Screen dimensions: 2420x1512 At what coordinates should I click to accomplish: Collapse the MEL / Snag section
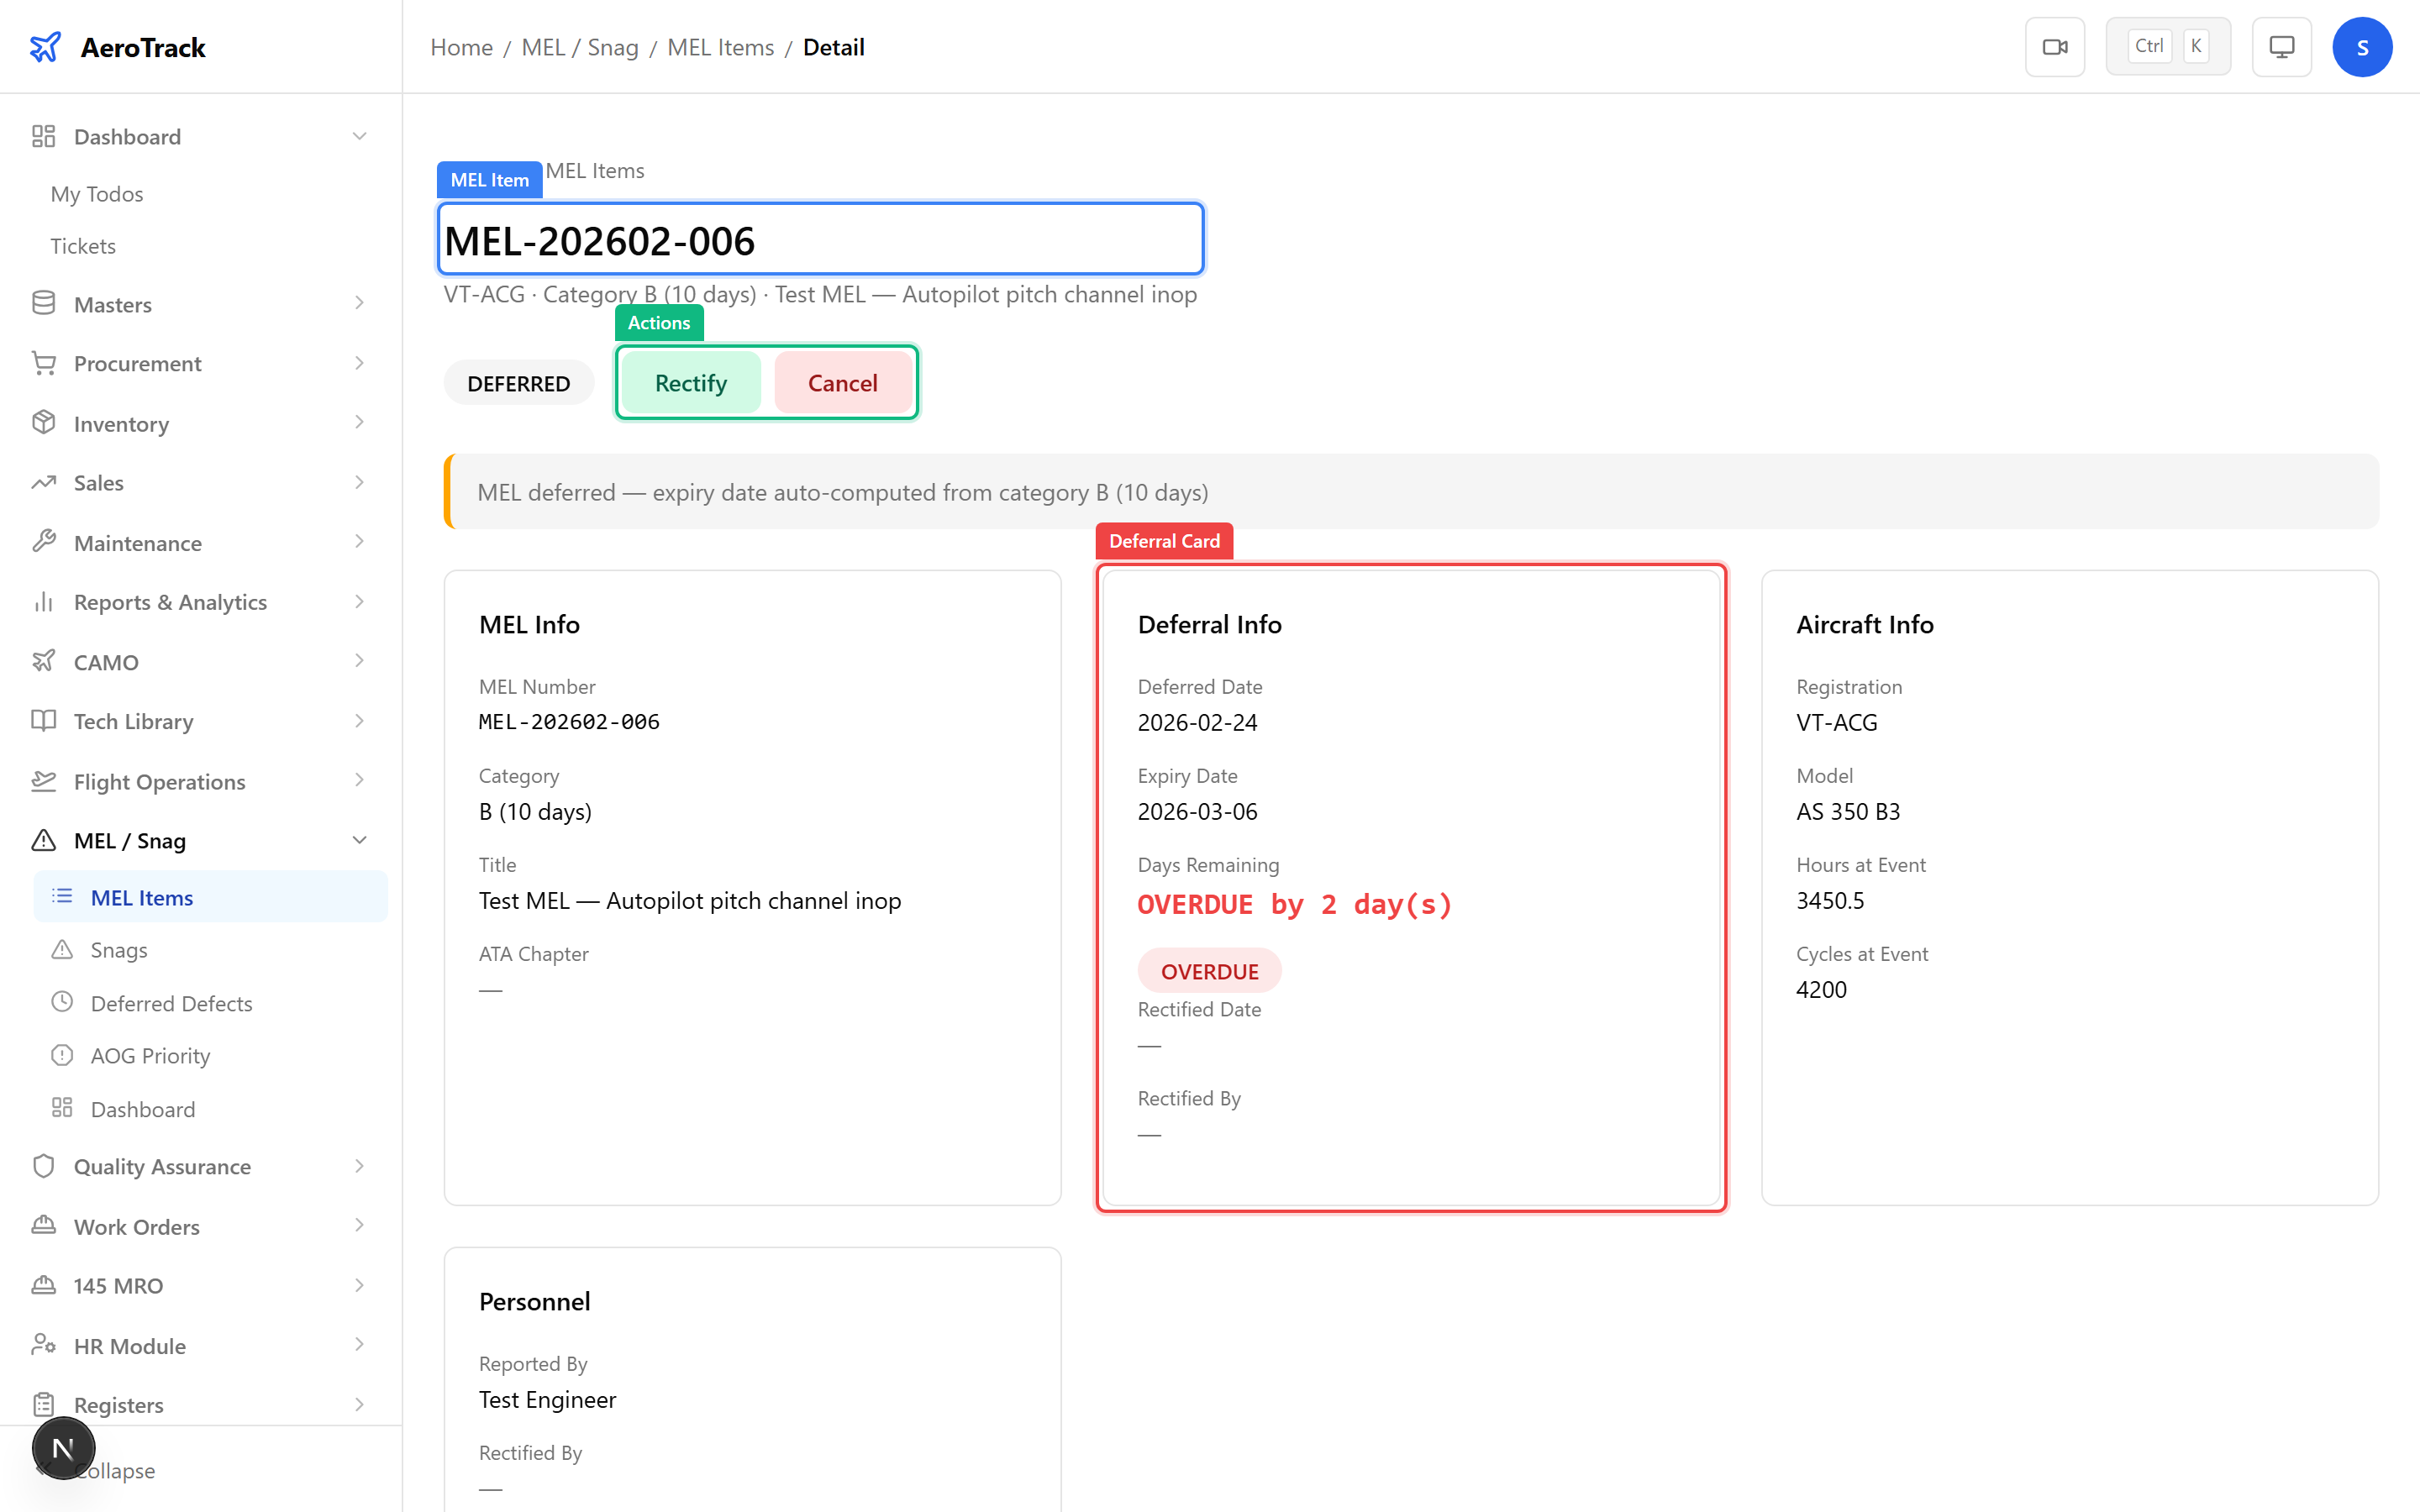pos(360,840)
